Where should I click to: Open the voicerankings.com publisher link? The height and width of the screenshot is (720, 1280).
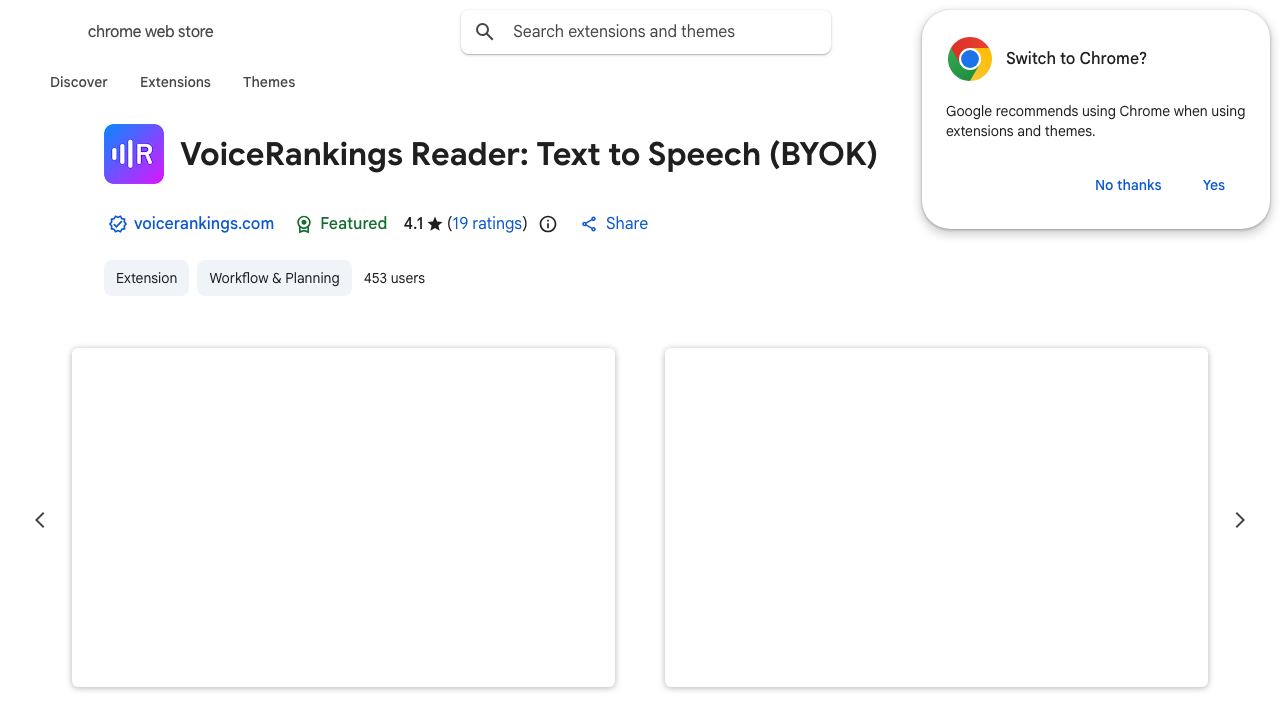click(204, 224)
